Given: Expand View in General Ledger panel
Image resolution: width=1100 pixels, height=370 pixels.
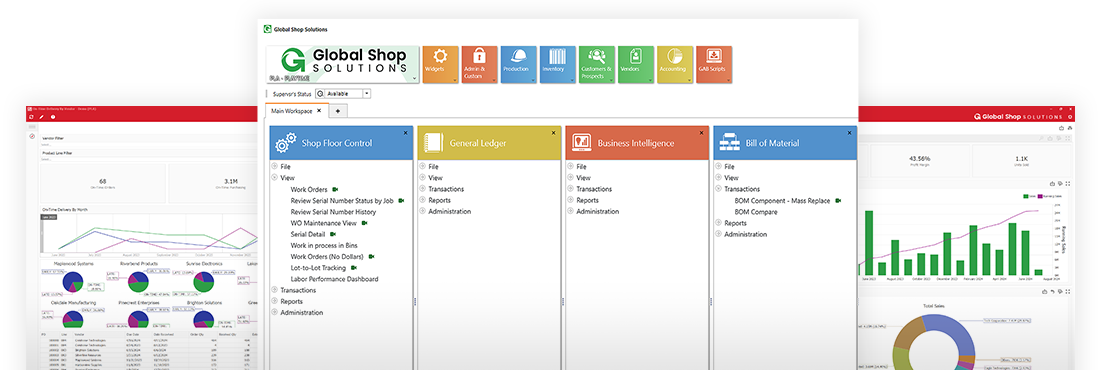Looking at the screenshot, I should pos(422,178).
